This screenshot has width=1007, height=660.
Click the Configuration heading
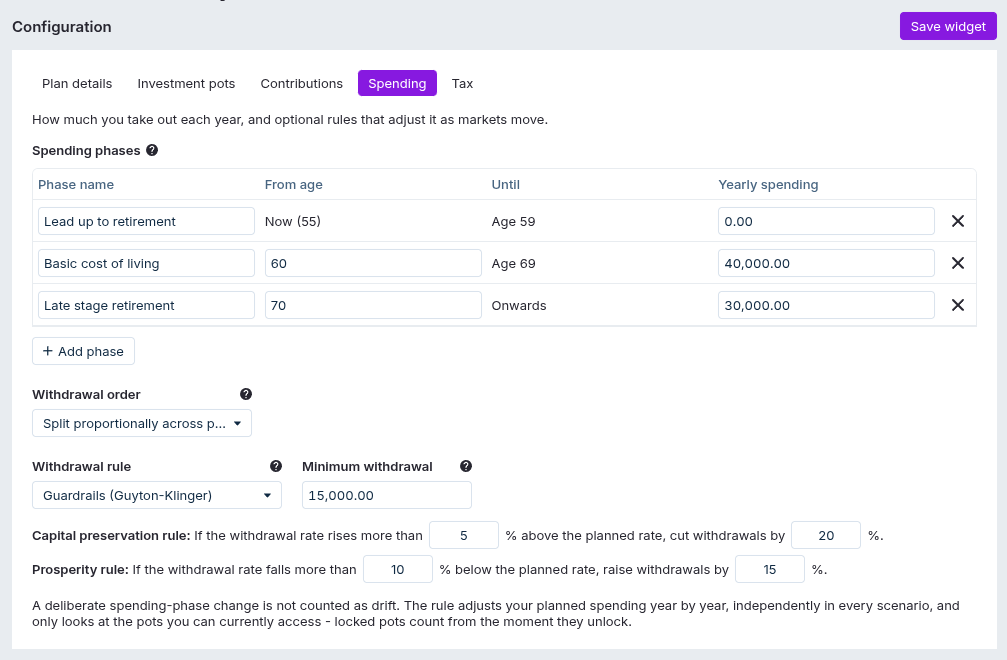[x=62, y=27]
